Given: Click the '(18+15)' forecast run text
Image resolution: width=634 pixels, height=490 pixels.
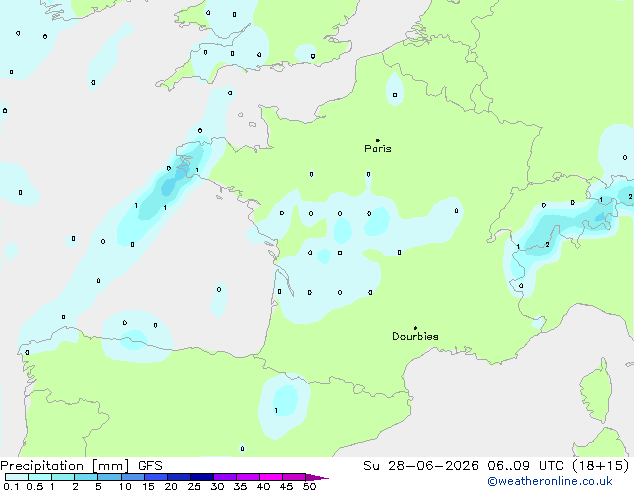Looking at the screenshot, I should coord(601,466).
